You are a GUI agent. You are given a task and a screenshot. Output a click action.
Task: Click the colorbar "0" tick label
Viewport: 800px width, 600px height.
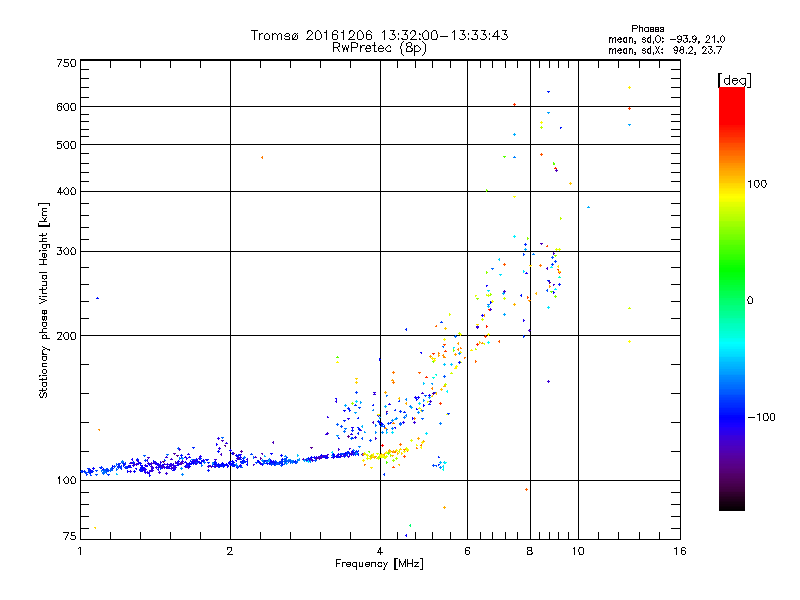pos(750,301)
